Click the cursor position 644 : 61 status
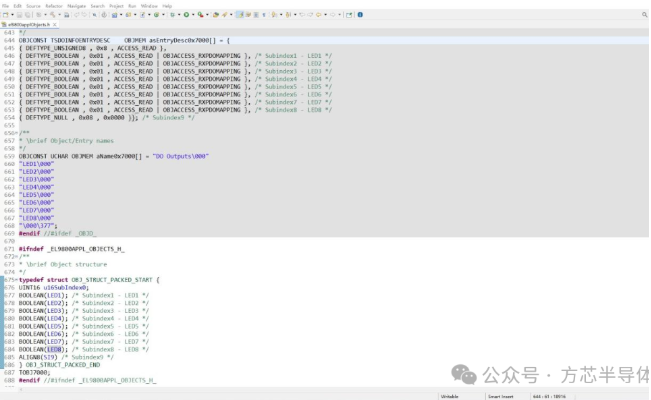Screen dimensions: 651x400 pyautogui.click(x=549, y=396)
